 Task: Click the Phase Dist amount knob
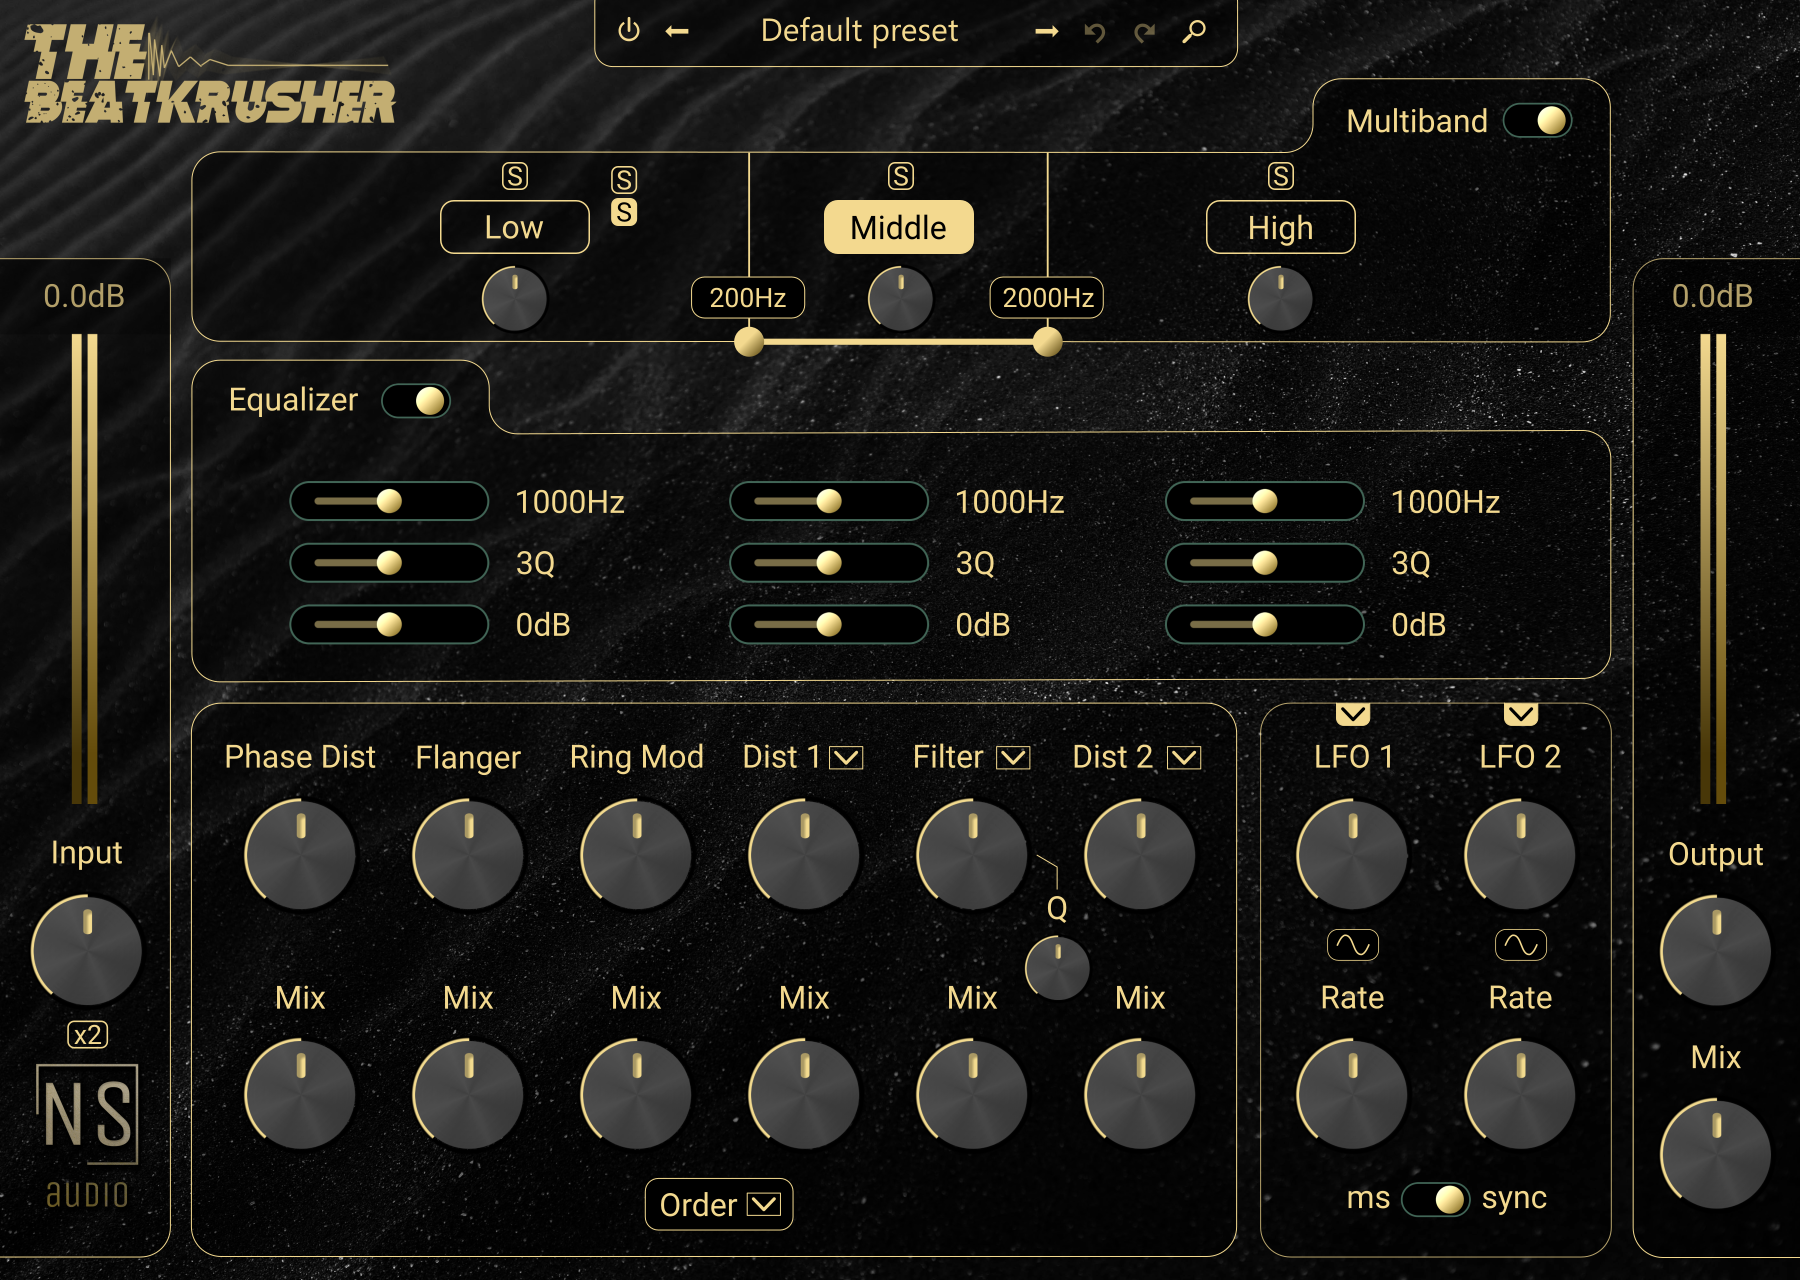click(x=301, y=855)
